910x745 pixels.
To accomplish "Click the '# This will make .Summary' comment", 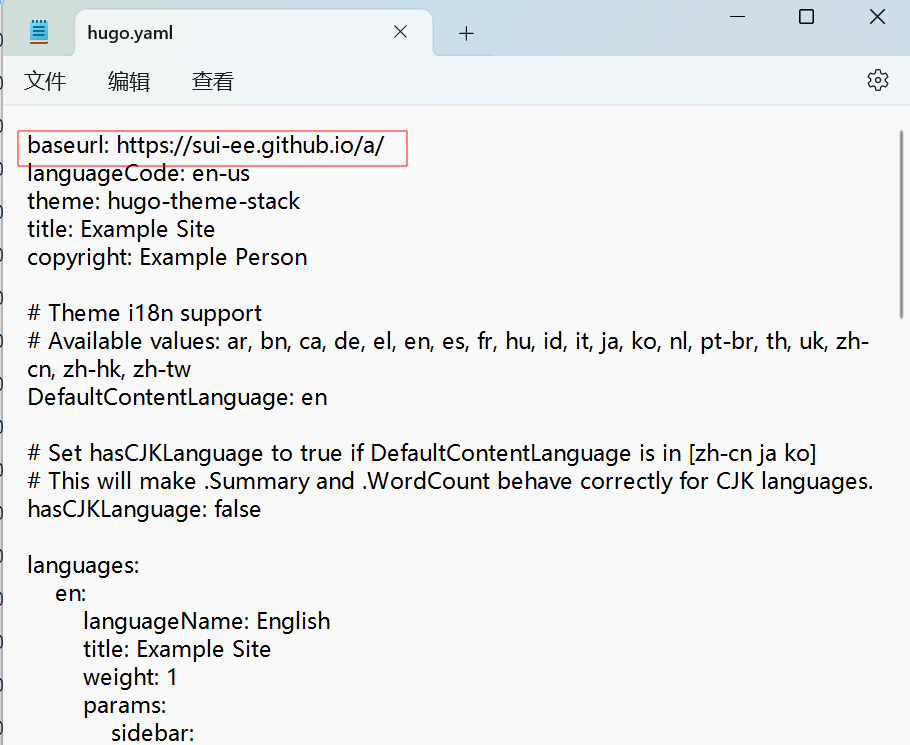I will coord(450,481).
